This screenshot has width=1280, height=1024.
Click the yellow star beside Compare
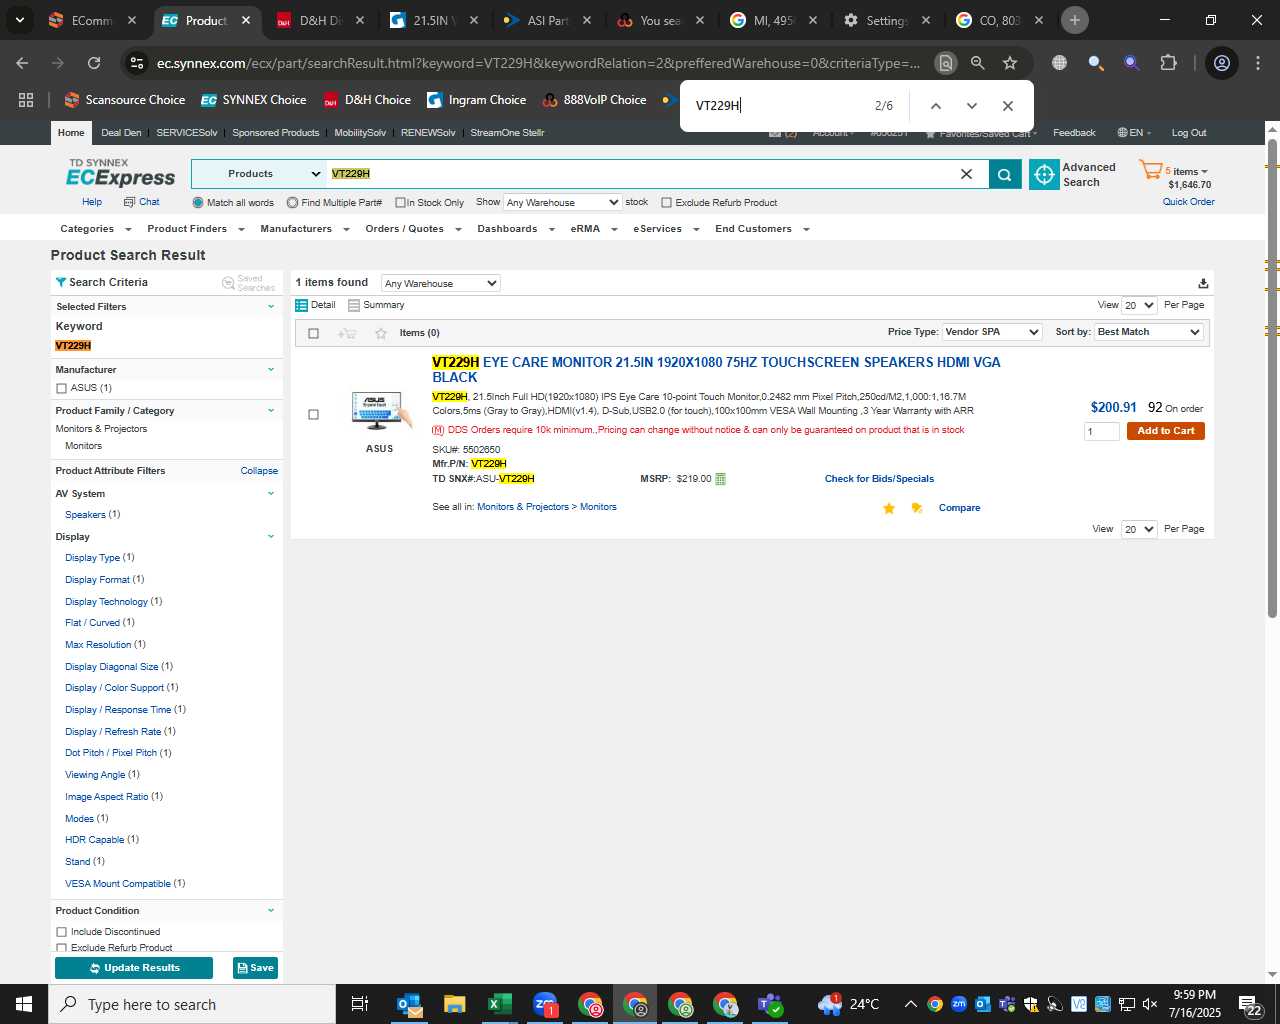click(889, 508)
